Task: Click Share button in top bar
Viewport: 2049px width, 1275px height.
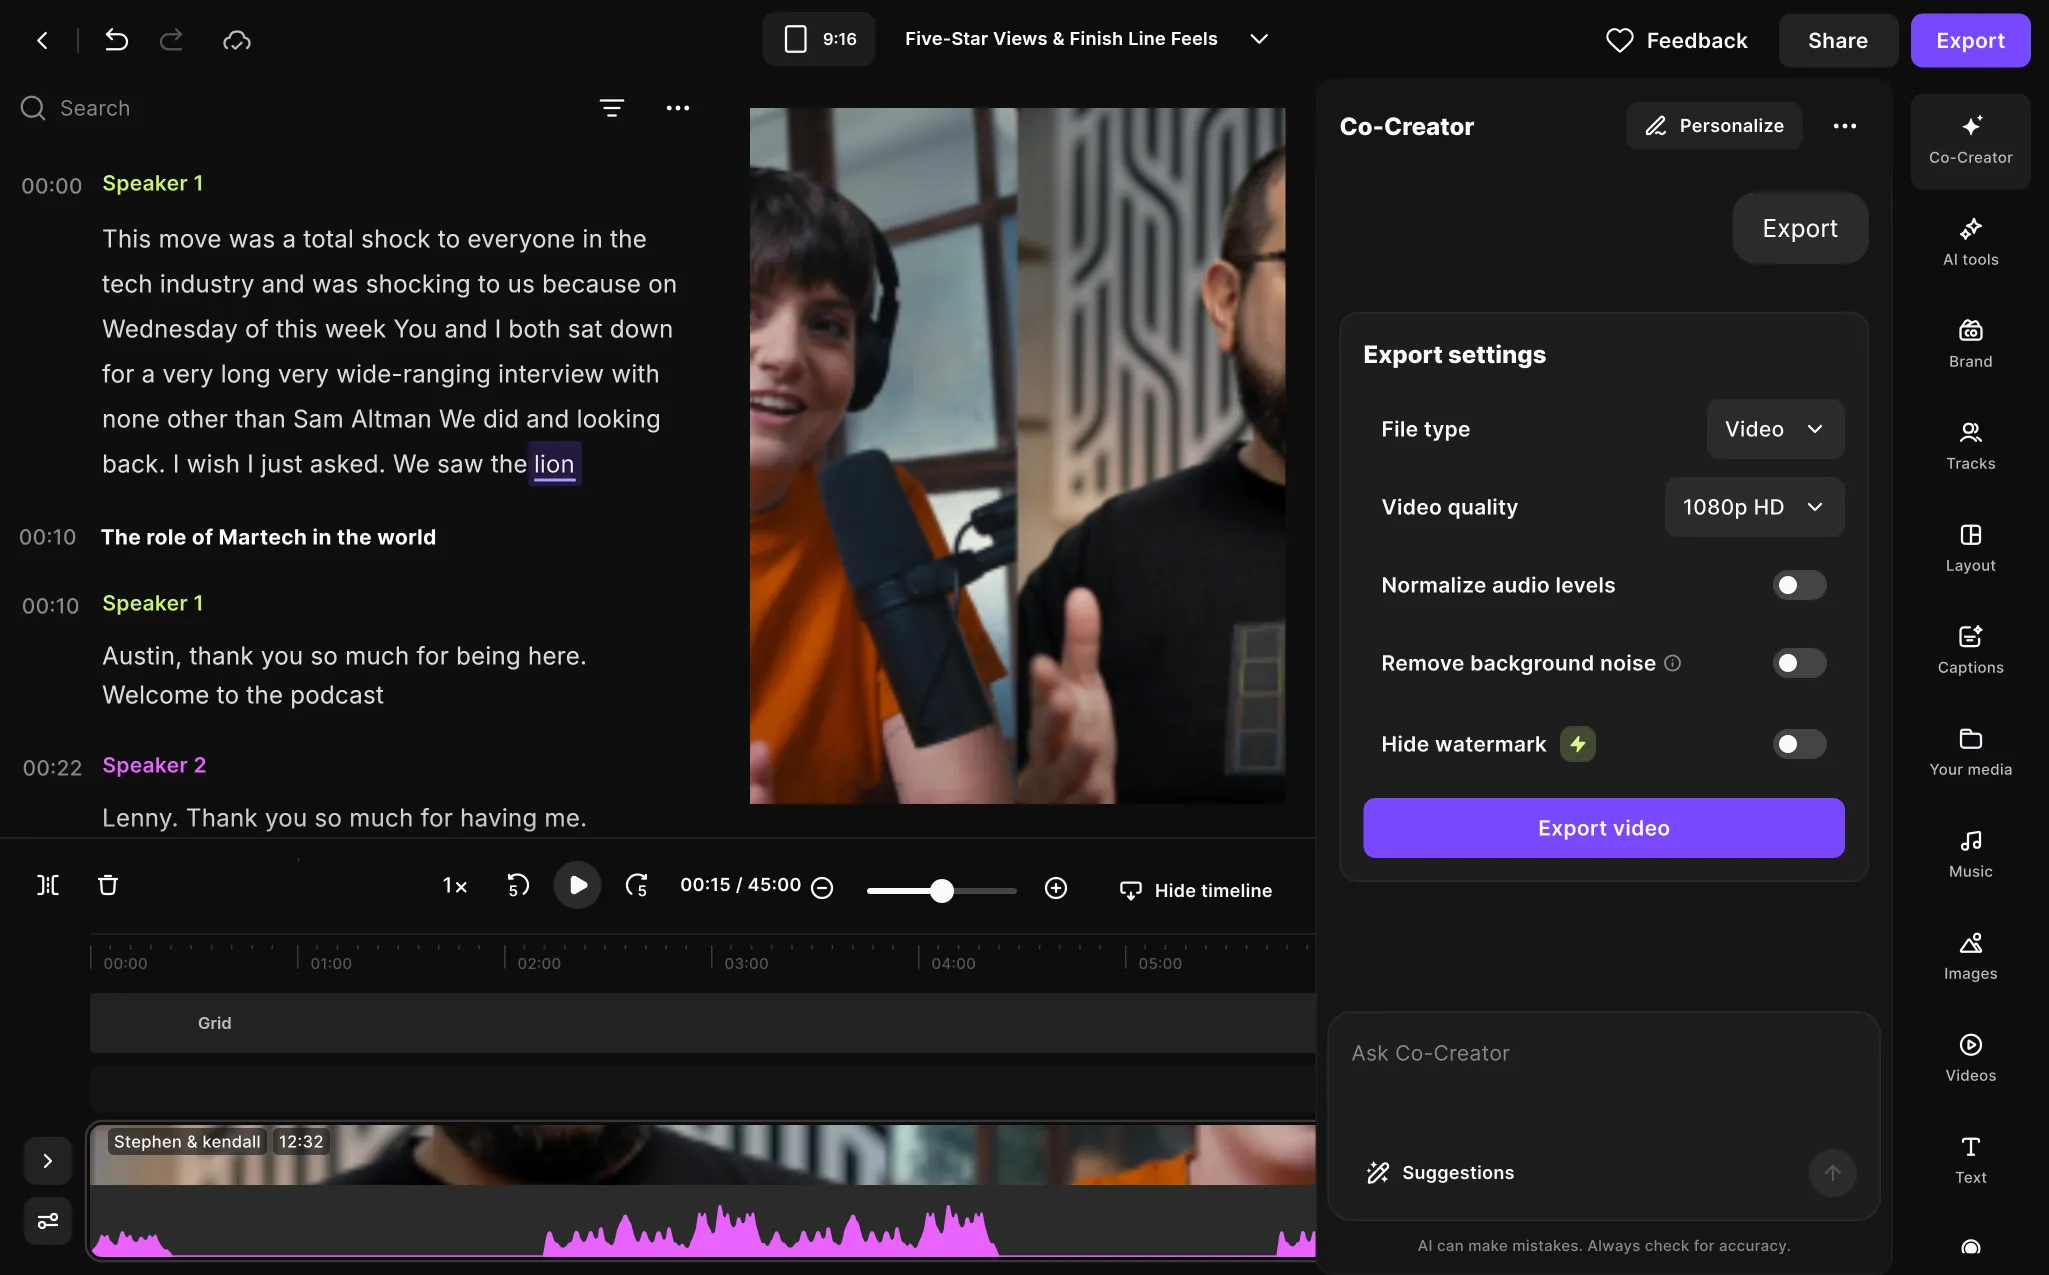Action: [1837, 40]
